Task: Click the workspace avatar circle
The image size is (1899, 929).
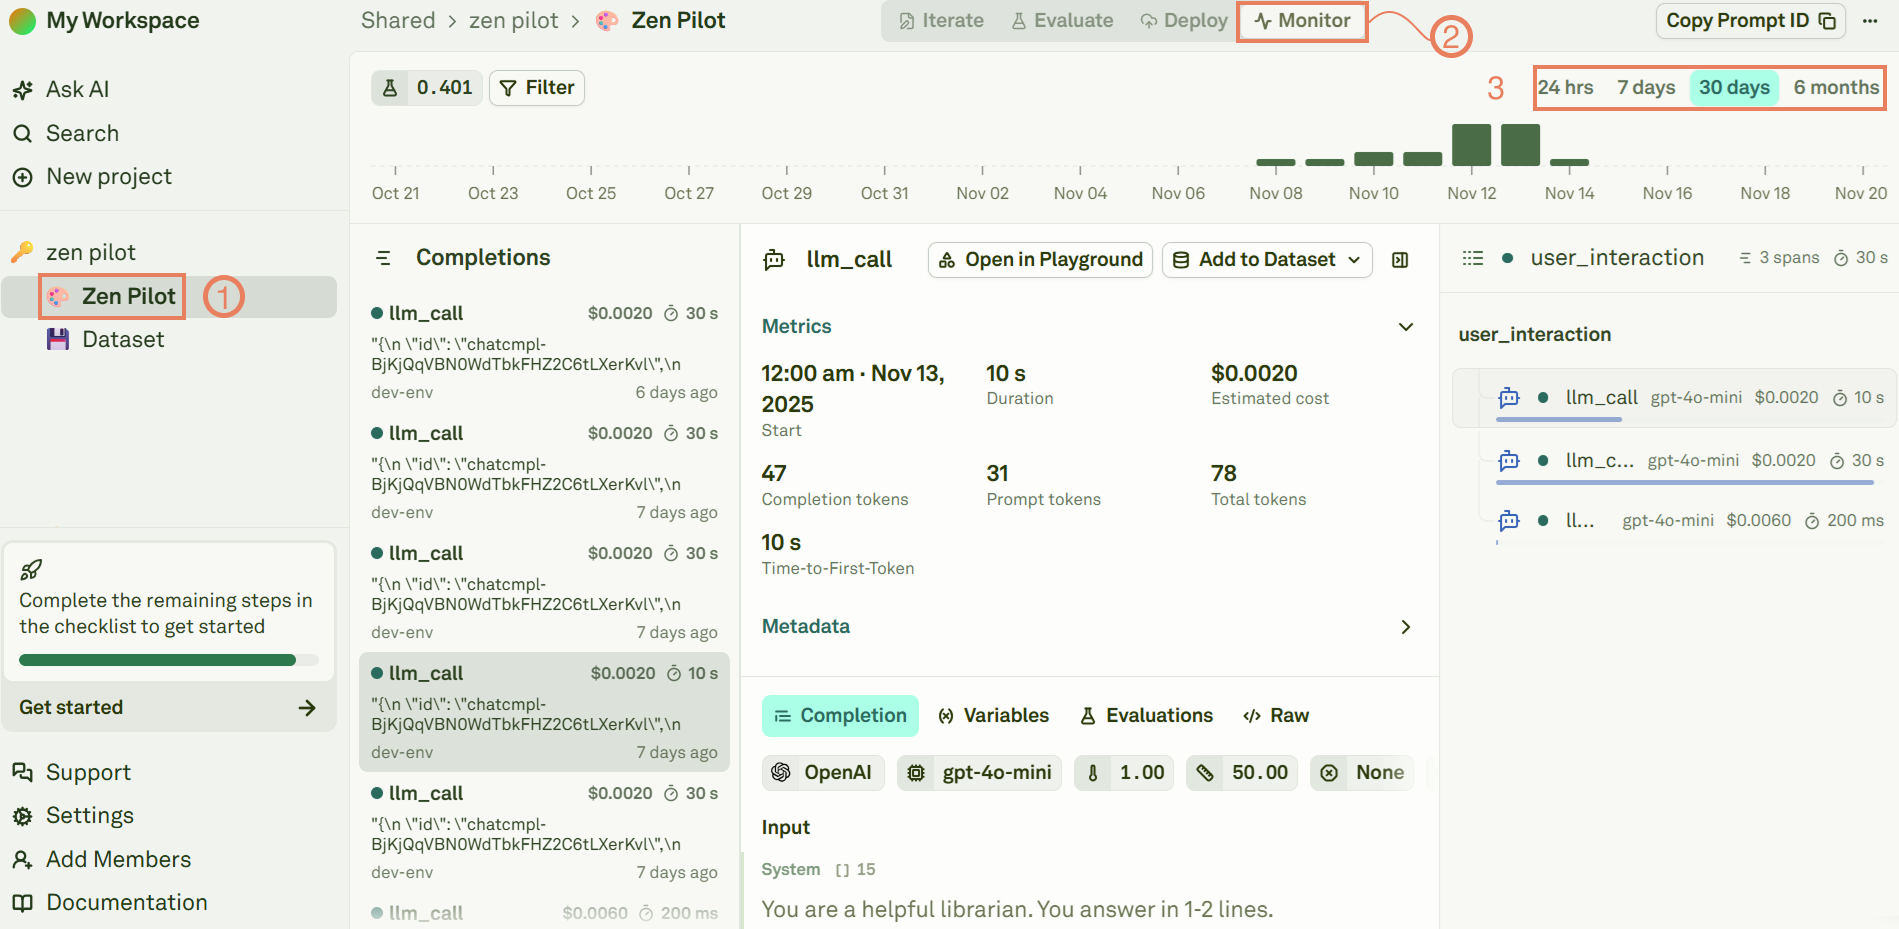Action: [22, 21]
